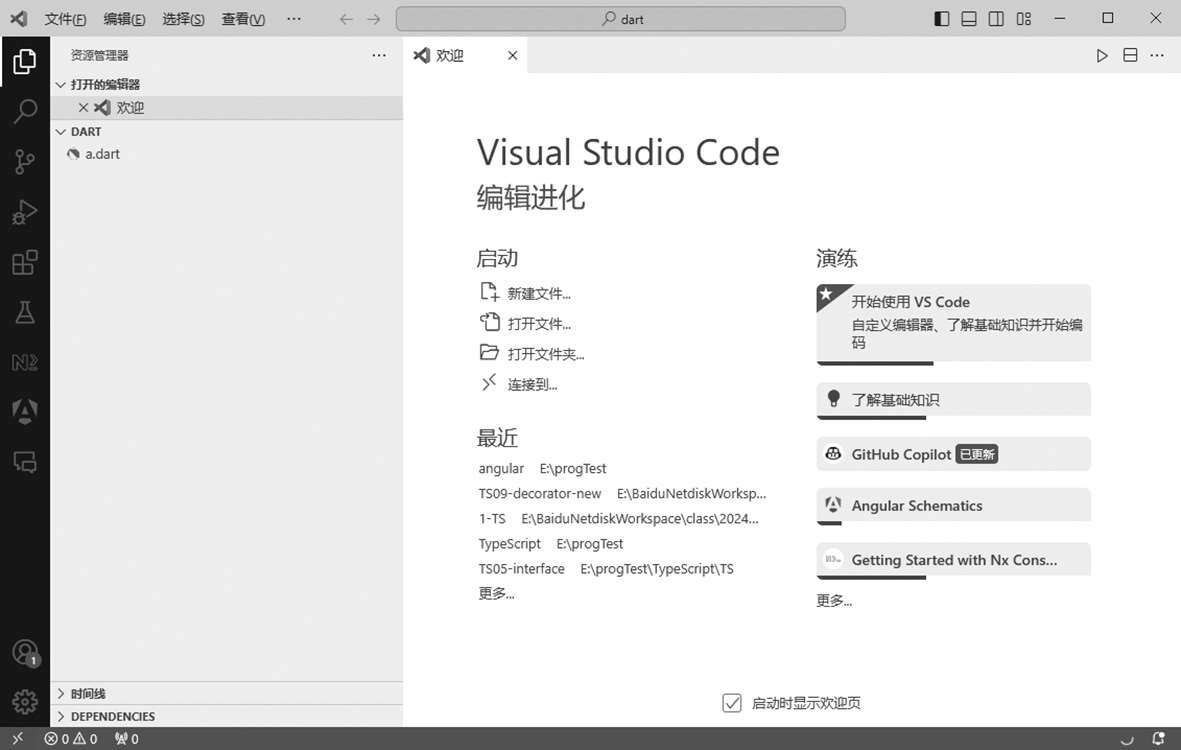Open the Search view in activity bar
This screenshot has height=750, width=1181.
coord(25,111)
